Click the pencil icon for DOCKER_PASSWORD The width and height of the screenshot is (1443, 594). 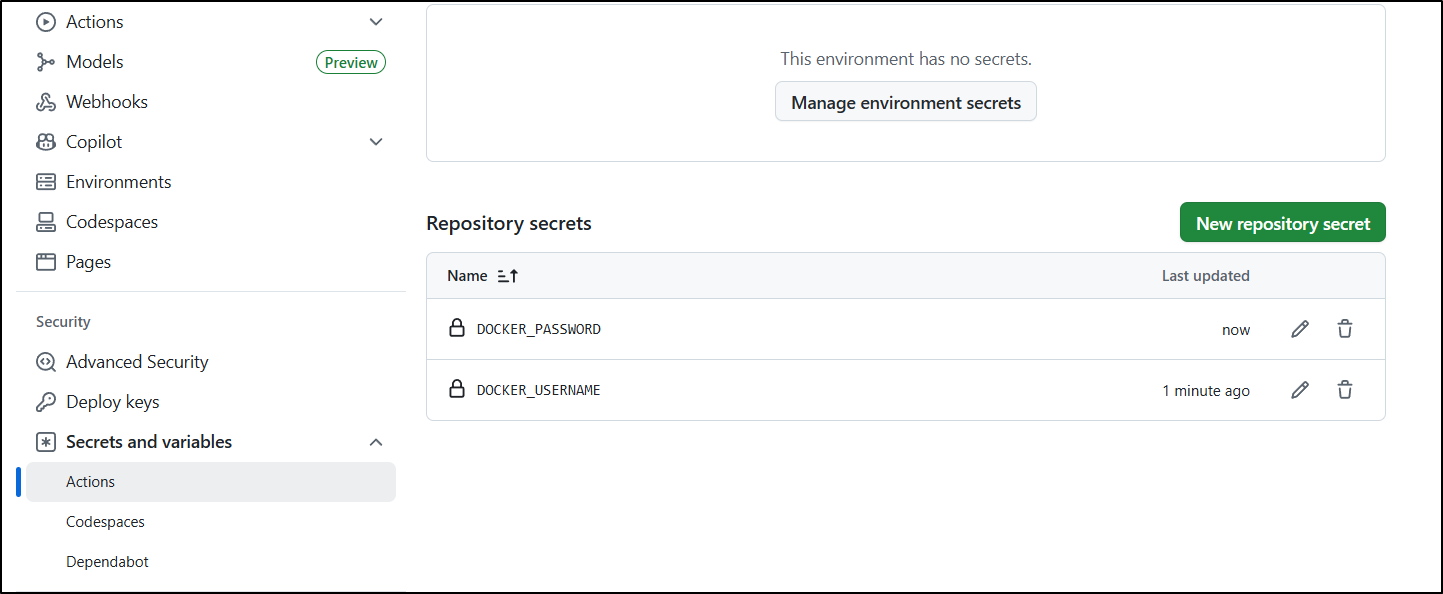click(x=1300, y=329)
